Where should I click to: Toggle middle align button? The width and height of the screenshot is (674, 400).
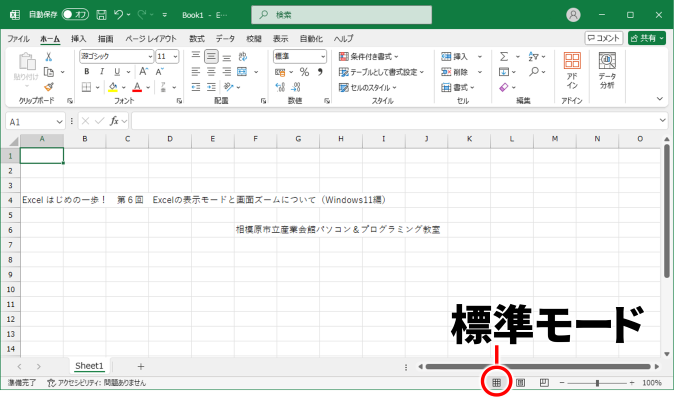211,56
